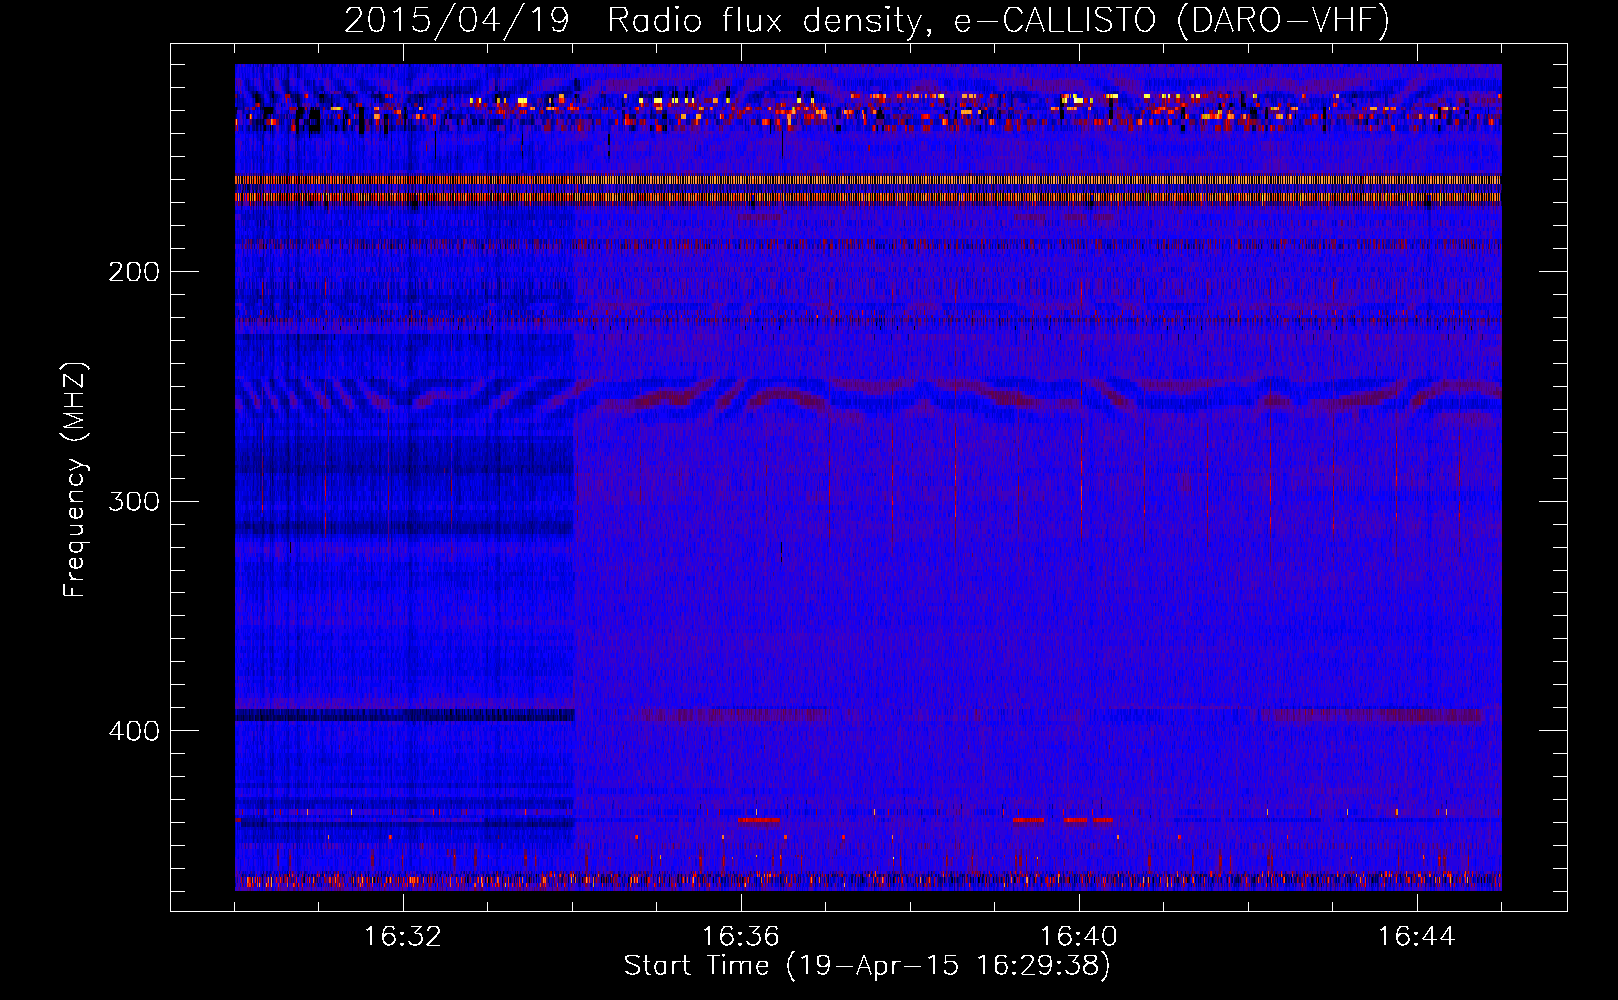The width and height of the screenshot is (1618, 1000).
Task: Select the 200 frequency tick label
Action: 133,272
